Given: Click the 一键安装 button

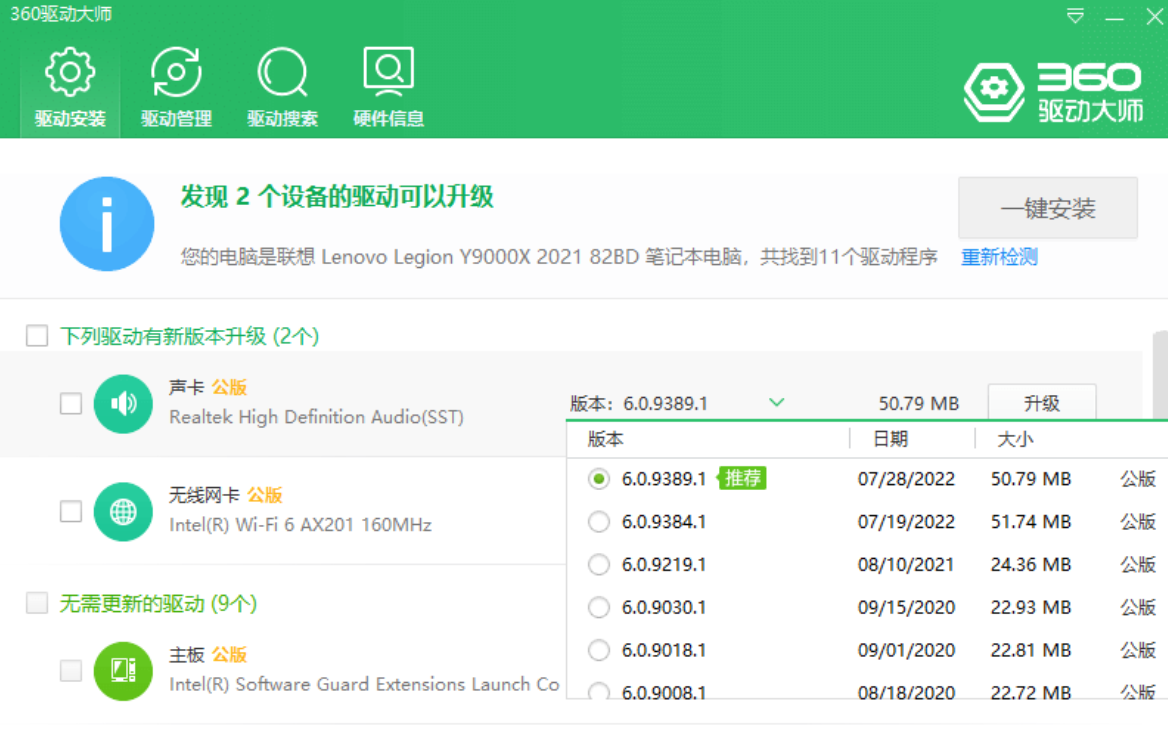Looking at the screenshot, I should tap(1047, 208).
